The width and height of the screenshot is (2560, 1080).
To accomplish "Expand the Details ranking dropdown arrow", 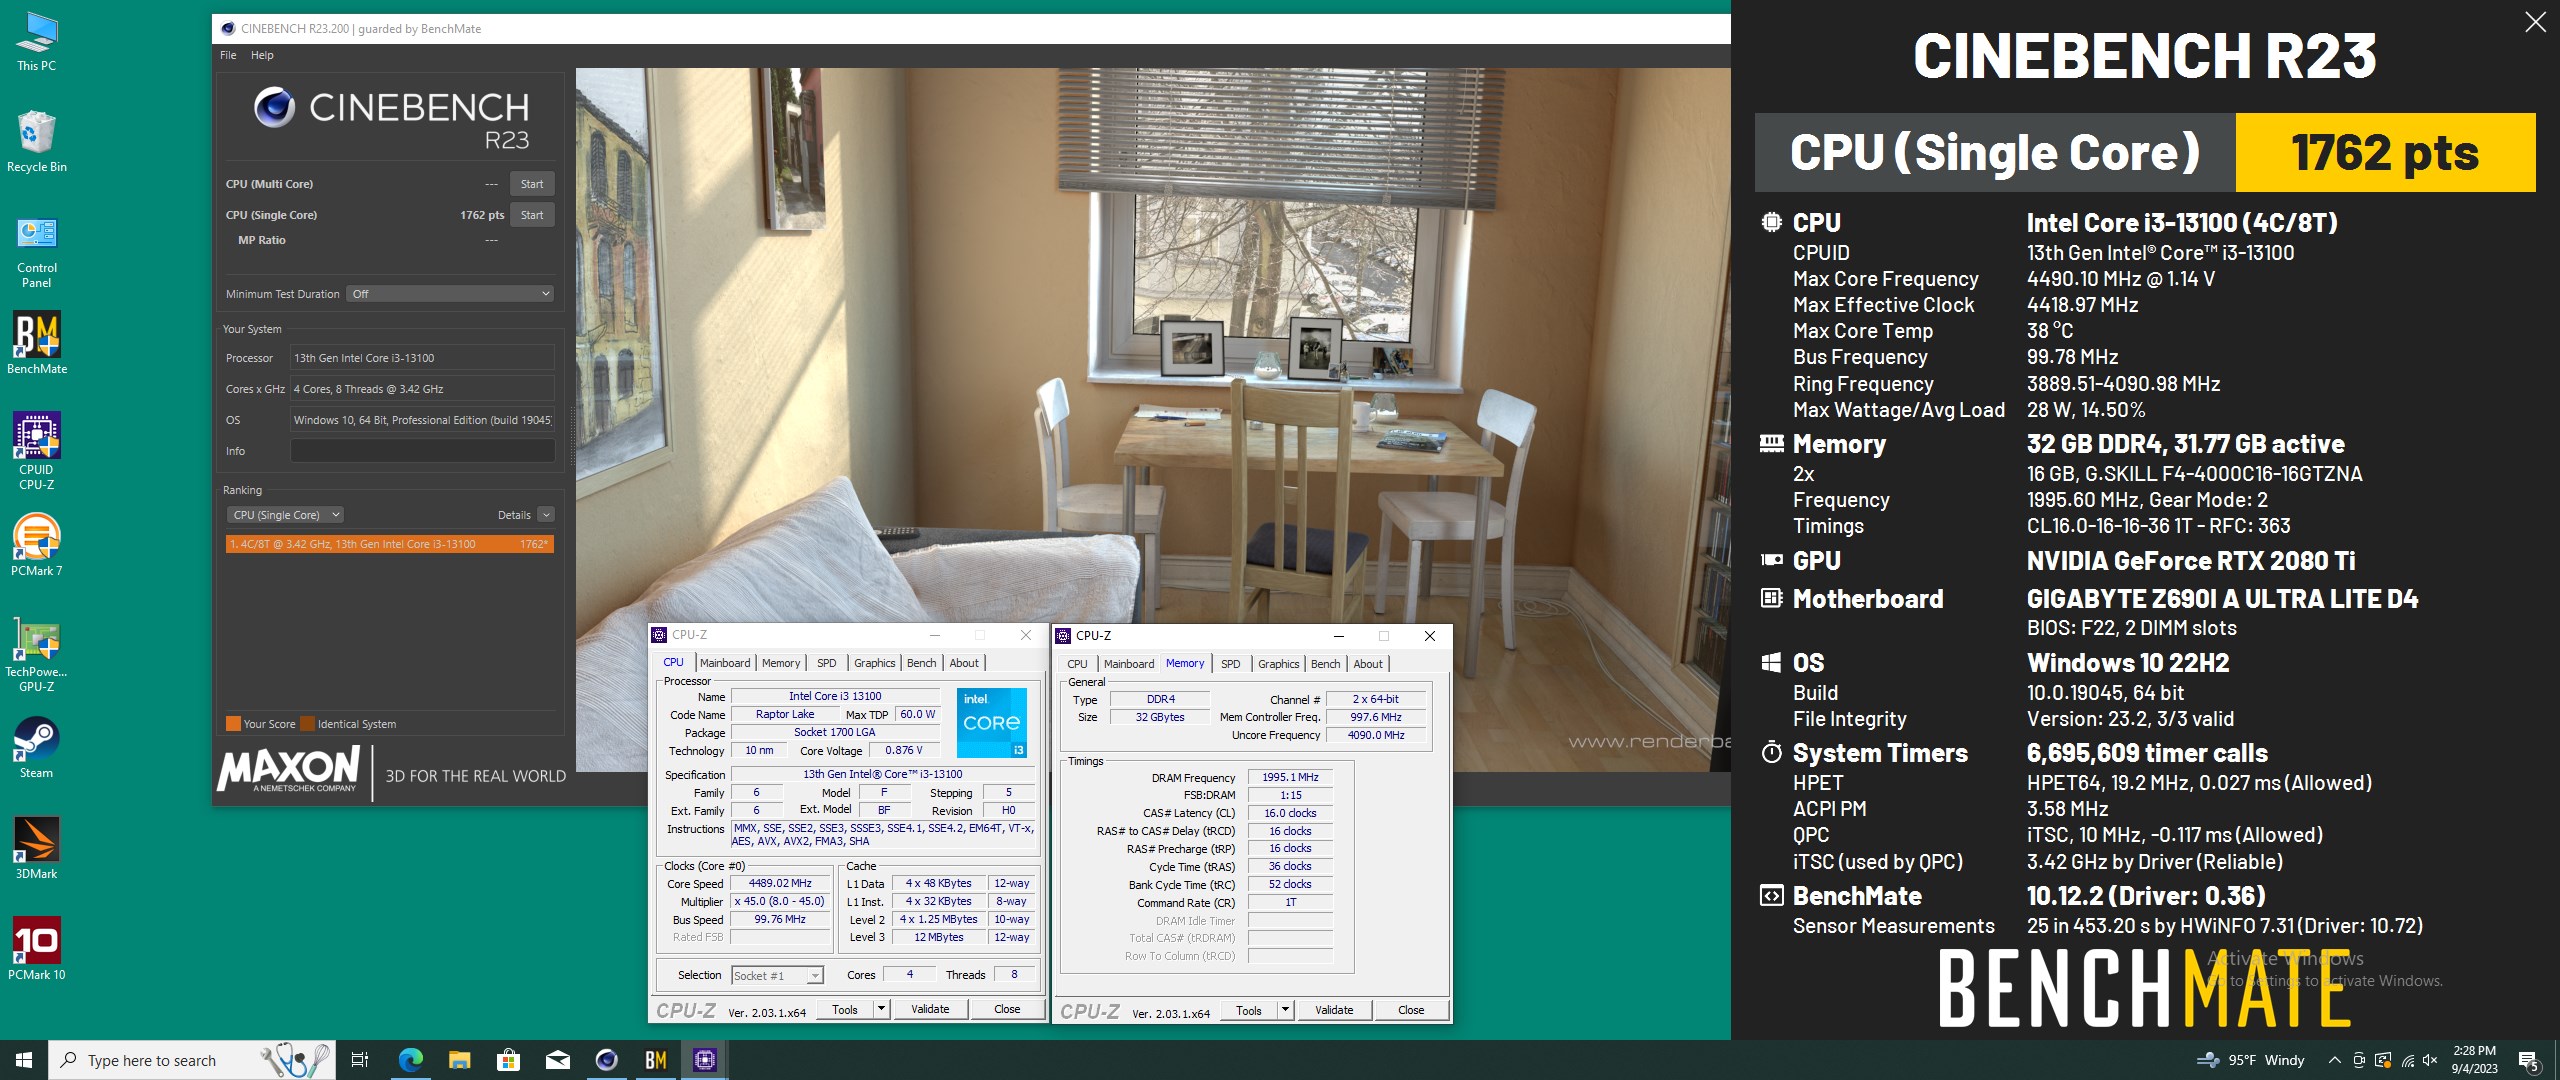I will click(x=546, y=515).
